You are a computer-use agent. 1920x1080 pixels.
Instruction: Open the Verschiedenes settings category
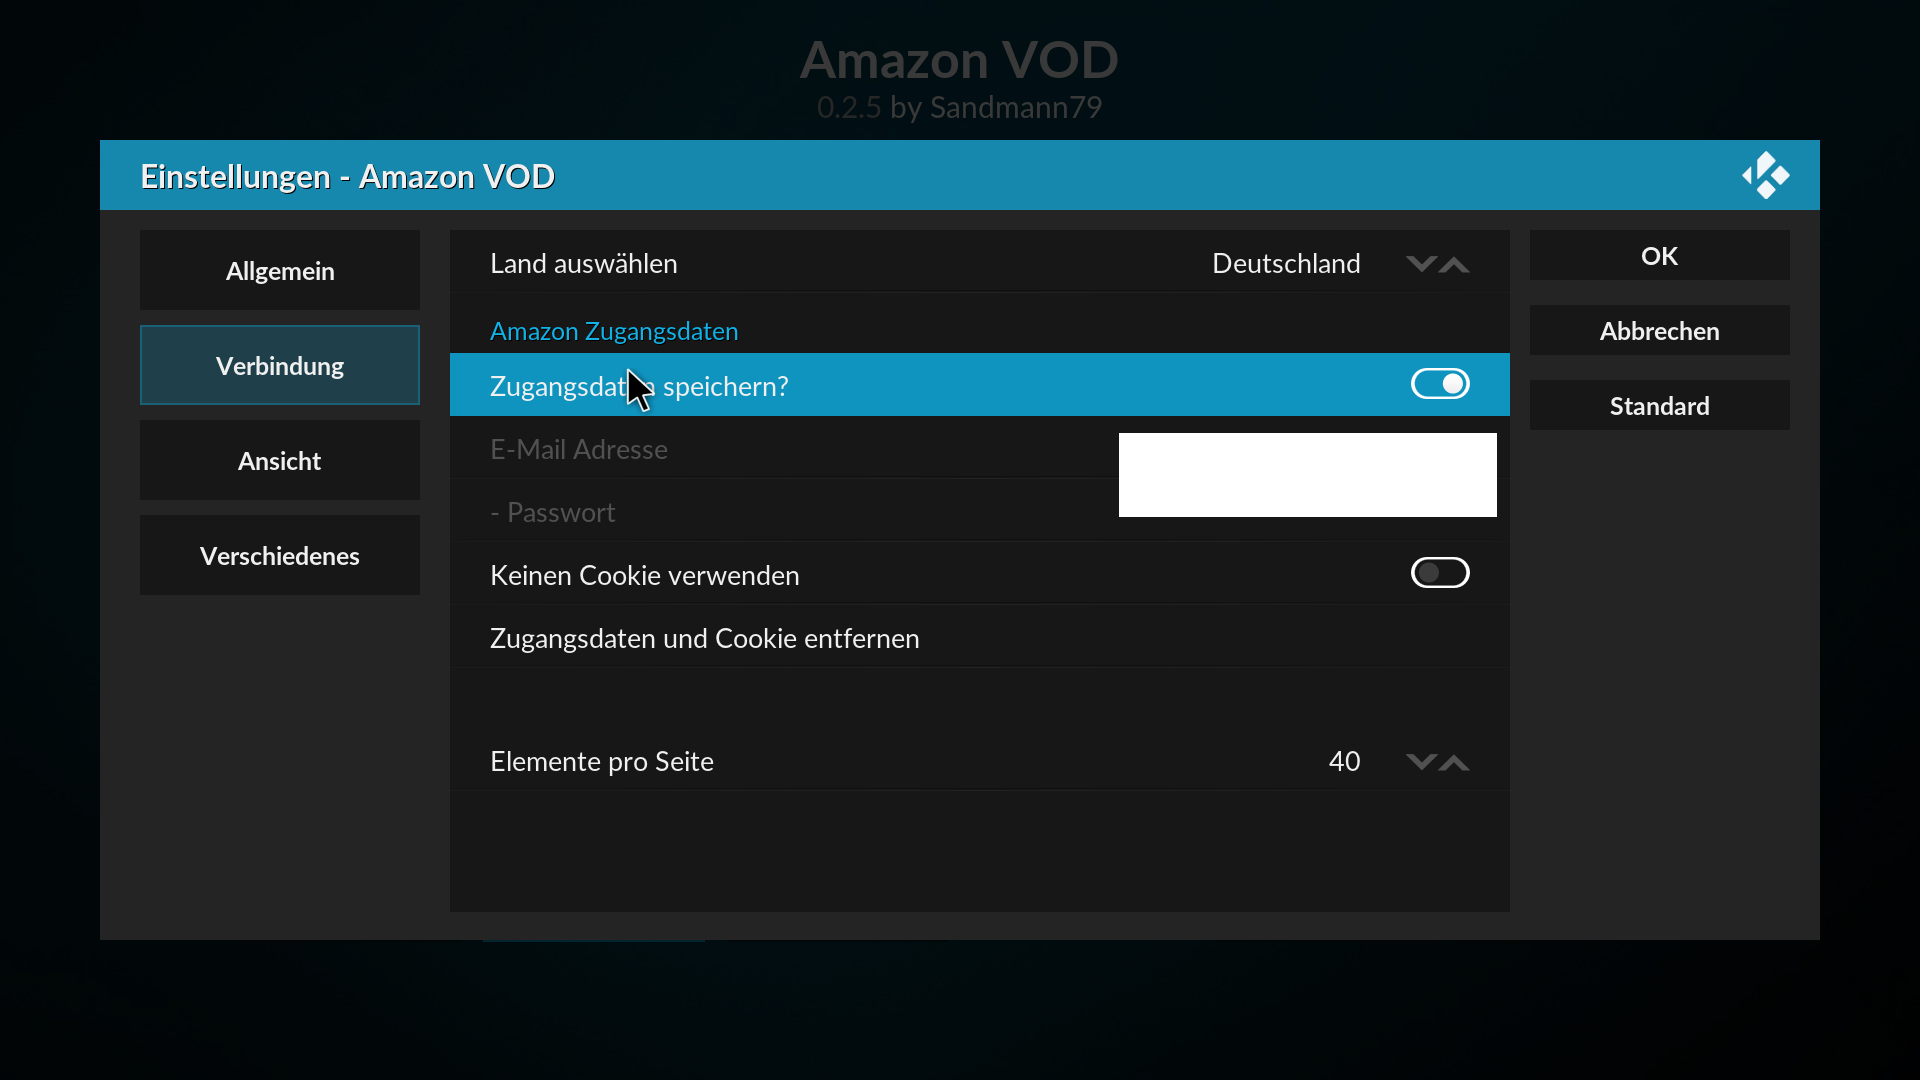click(280, 555)
